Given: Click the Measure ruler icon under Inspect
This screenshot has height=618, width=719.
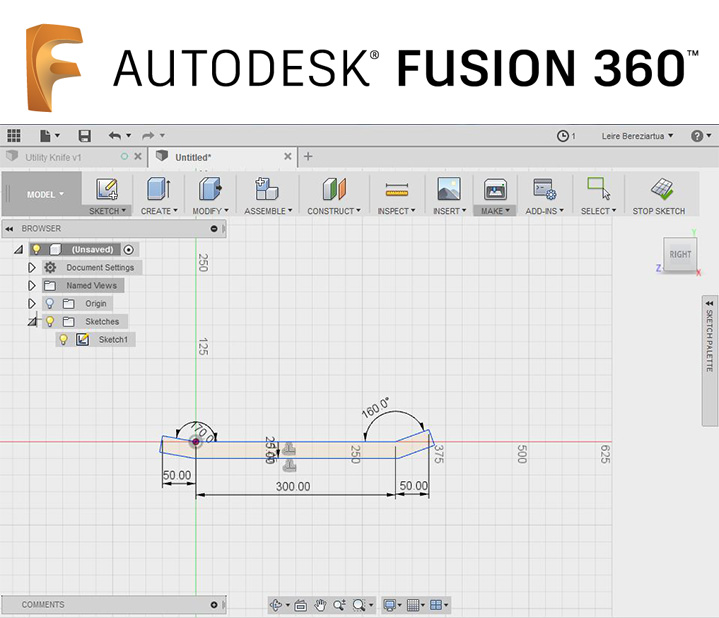Looking at the screenshot, I should click(x=397, y=189).
